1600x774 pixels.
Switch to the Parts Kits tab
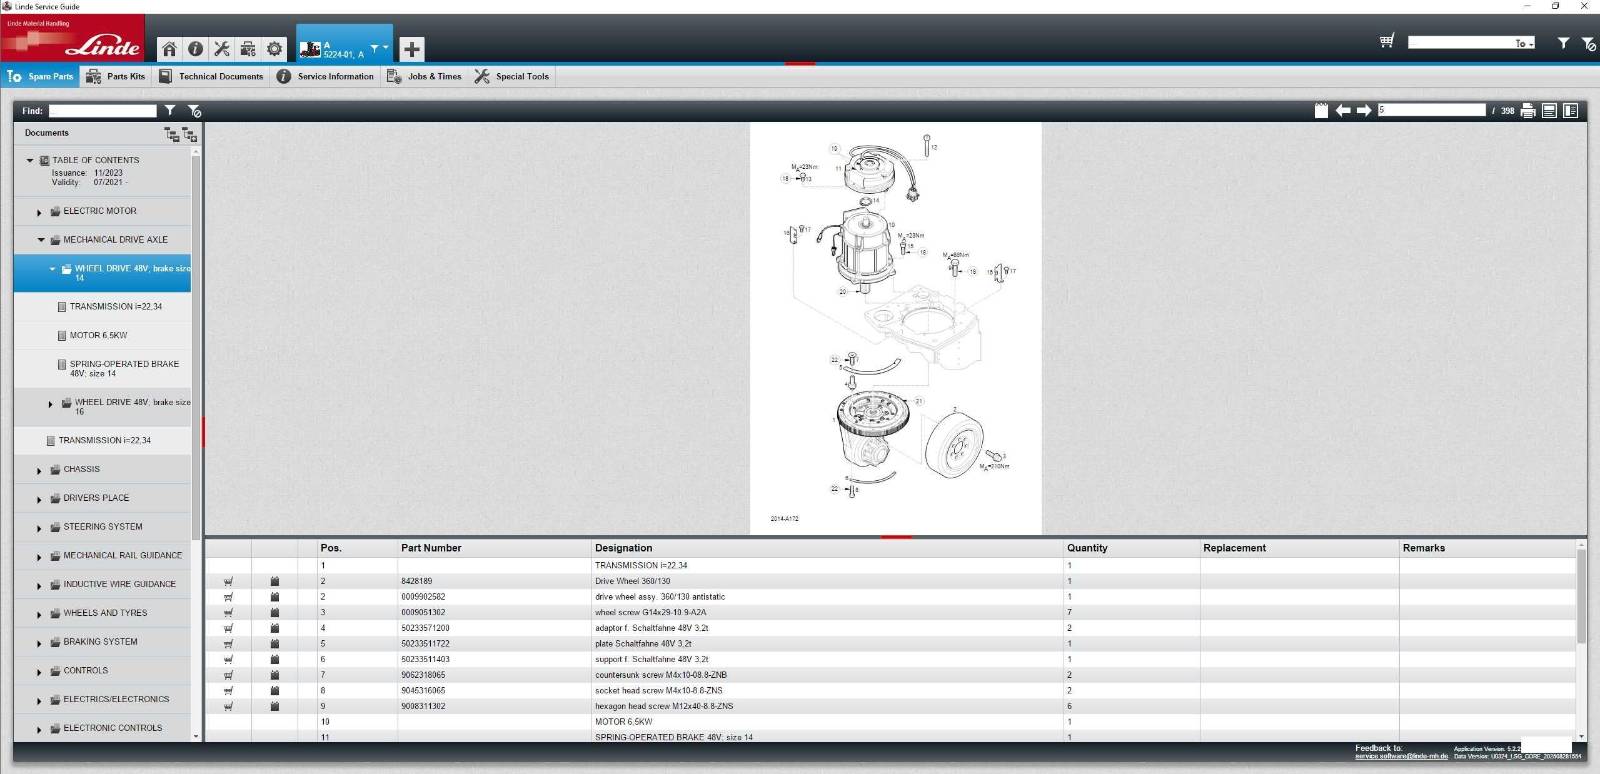(116, 76)
